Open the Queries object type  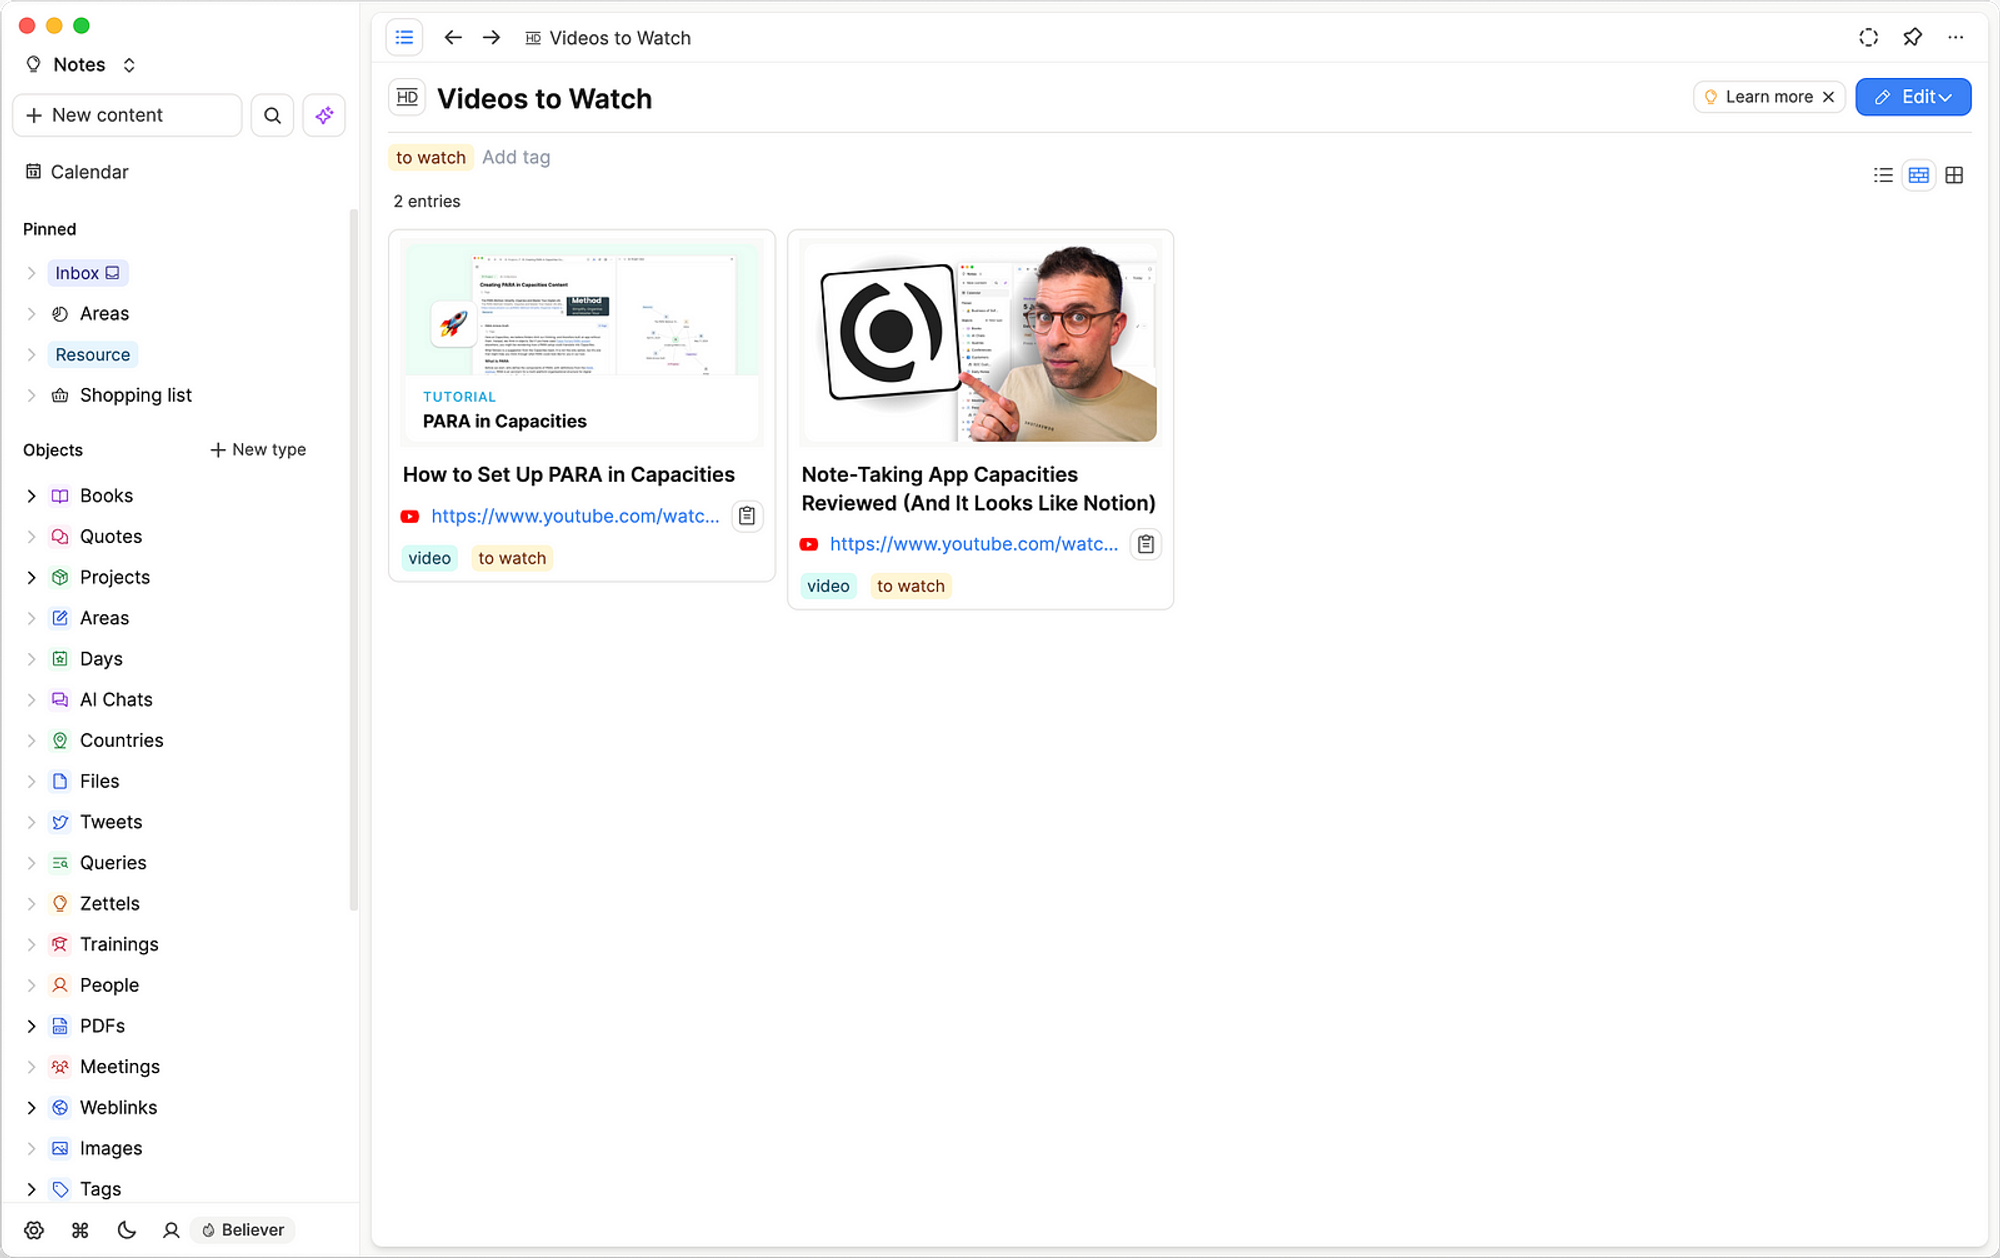coord(112,863)
